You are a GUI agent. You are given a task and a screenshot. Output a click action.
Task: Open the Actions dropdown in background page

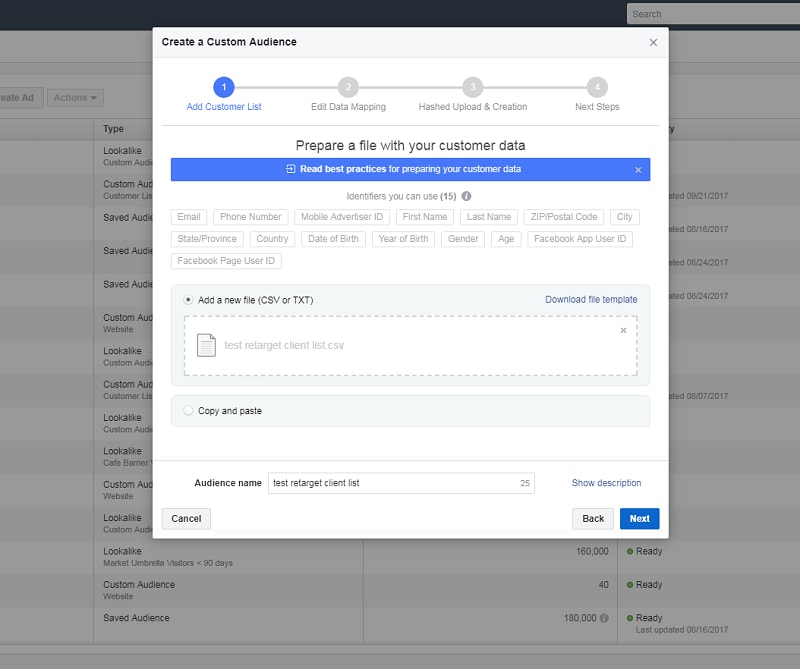75,97
